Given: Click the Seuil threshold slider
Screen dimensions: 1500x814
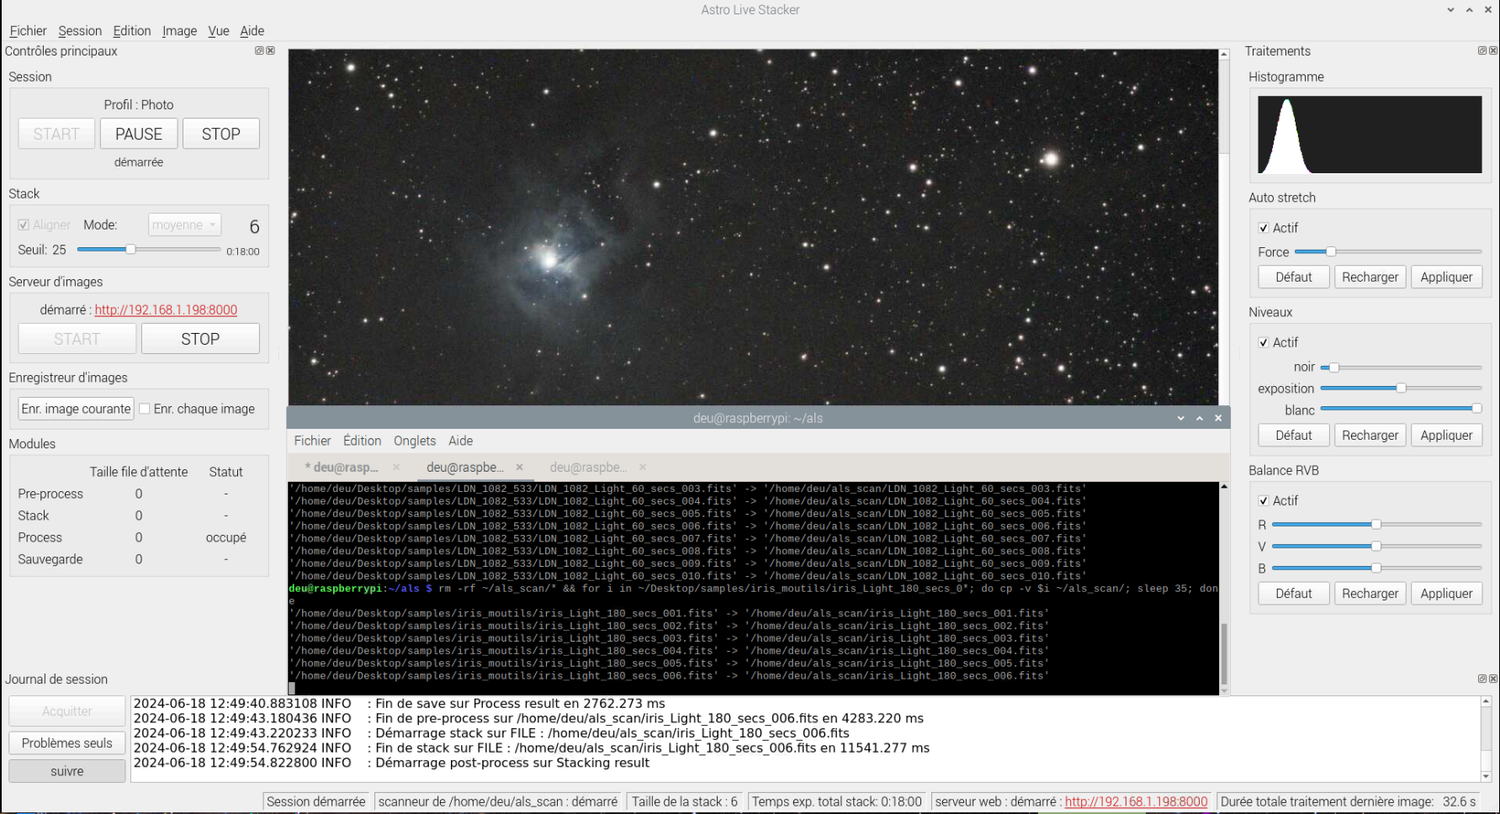Looking at the screenshot, I should pos(148,250).
